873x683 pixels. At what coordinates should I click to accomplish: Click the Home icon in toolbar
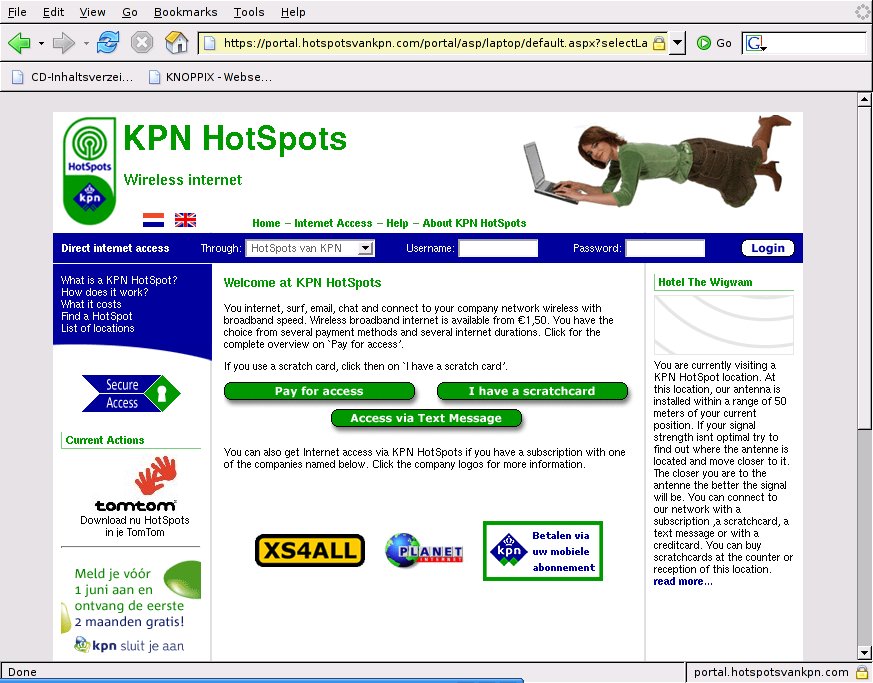(x=176, y=43)
